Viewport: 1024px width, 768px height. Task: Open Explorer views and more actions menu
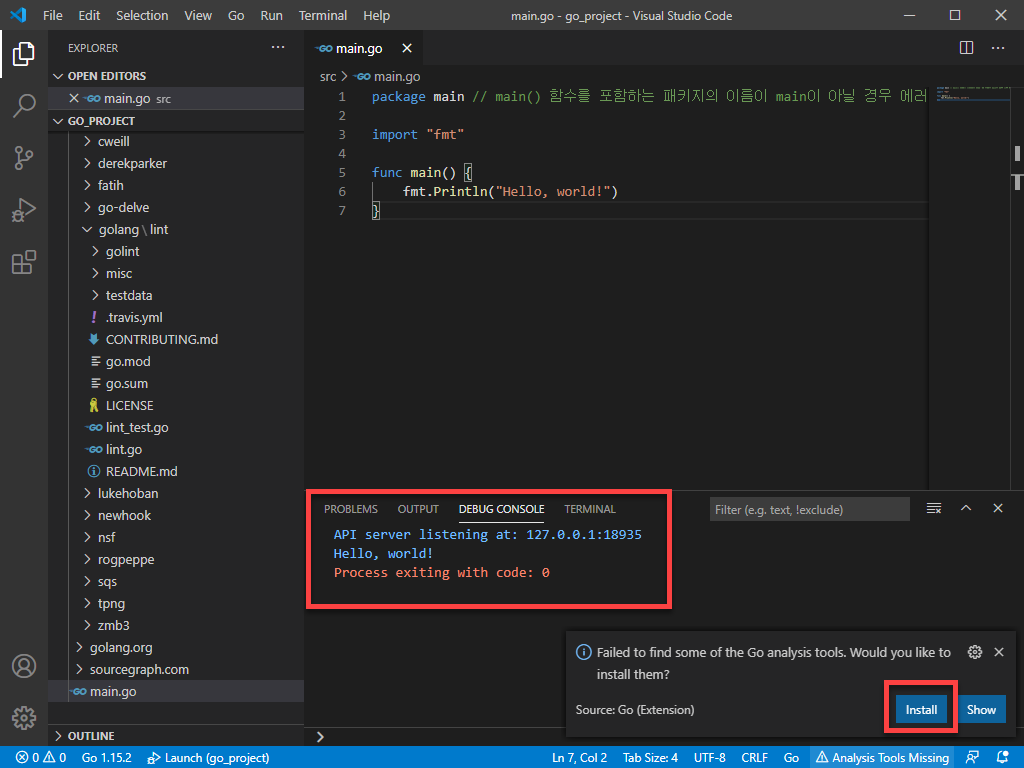(x=278, y=47)
